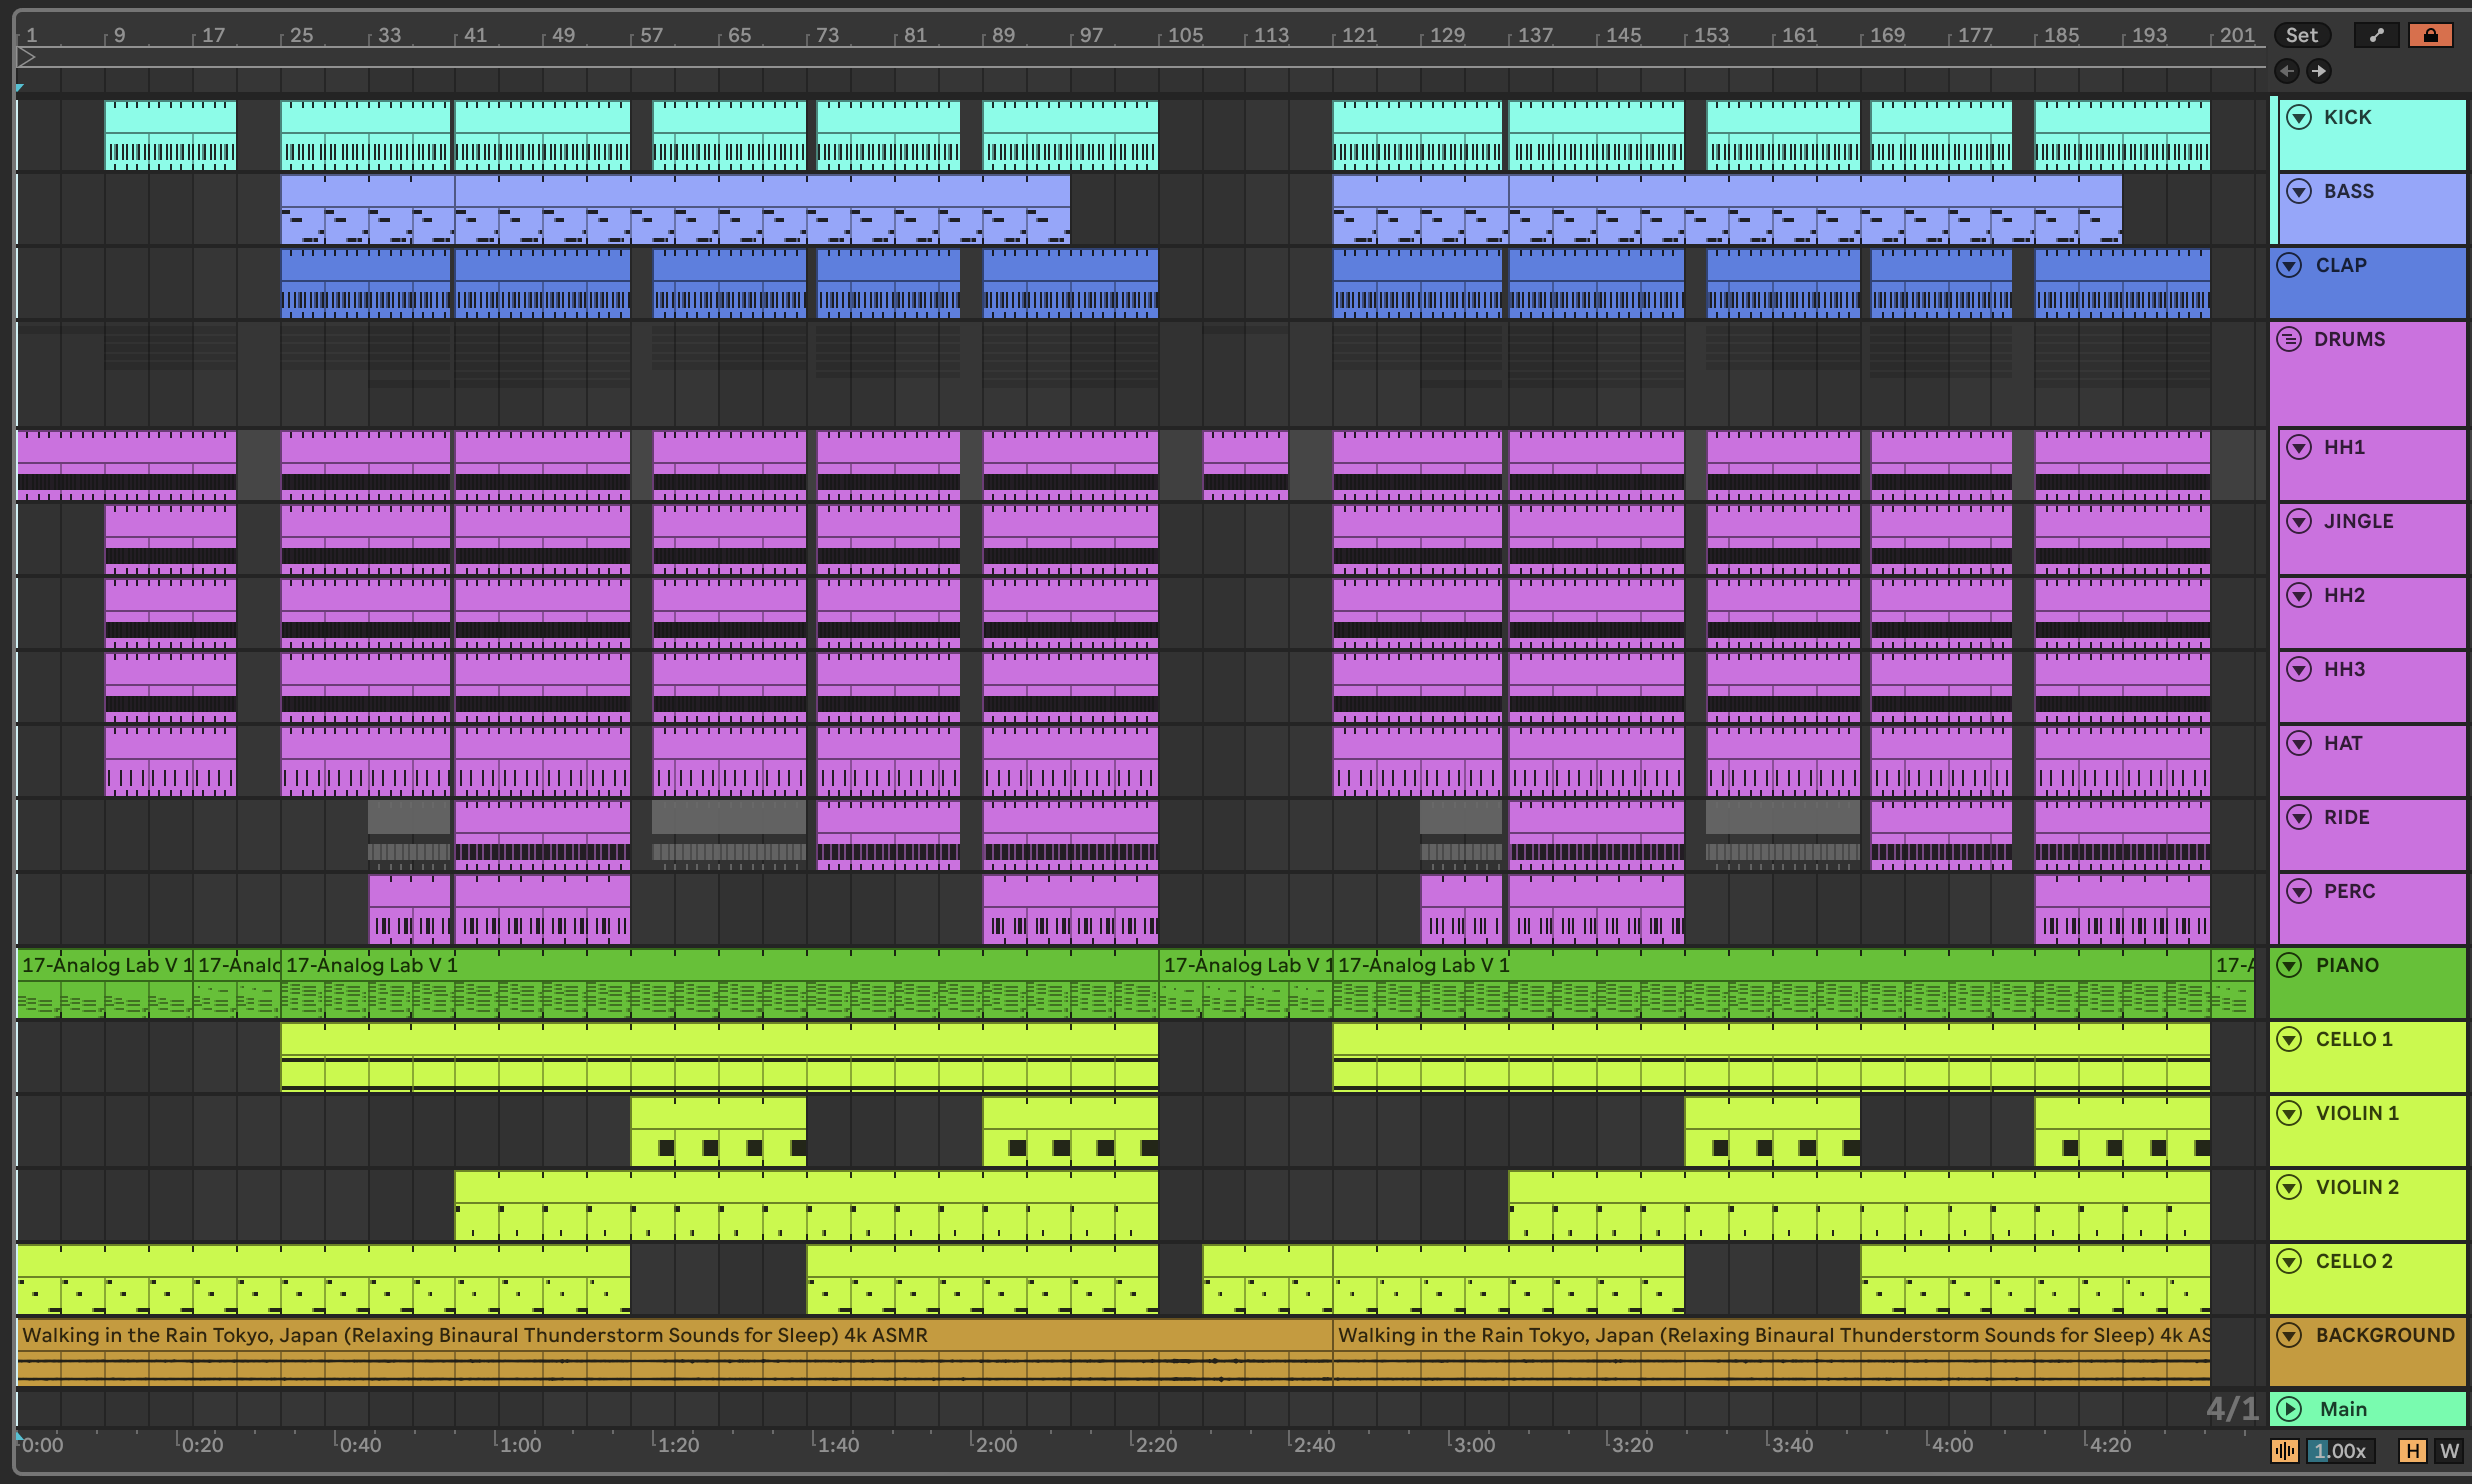The height and width of the screenshot is (1484, 2472).
Task: Fold the PIANO track arrow
Action: pyautogui.click(x=2289, y=965)
